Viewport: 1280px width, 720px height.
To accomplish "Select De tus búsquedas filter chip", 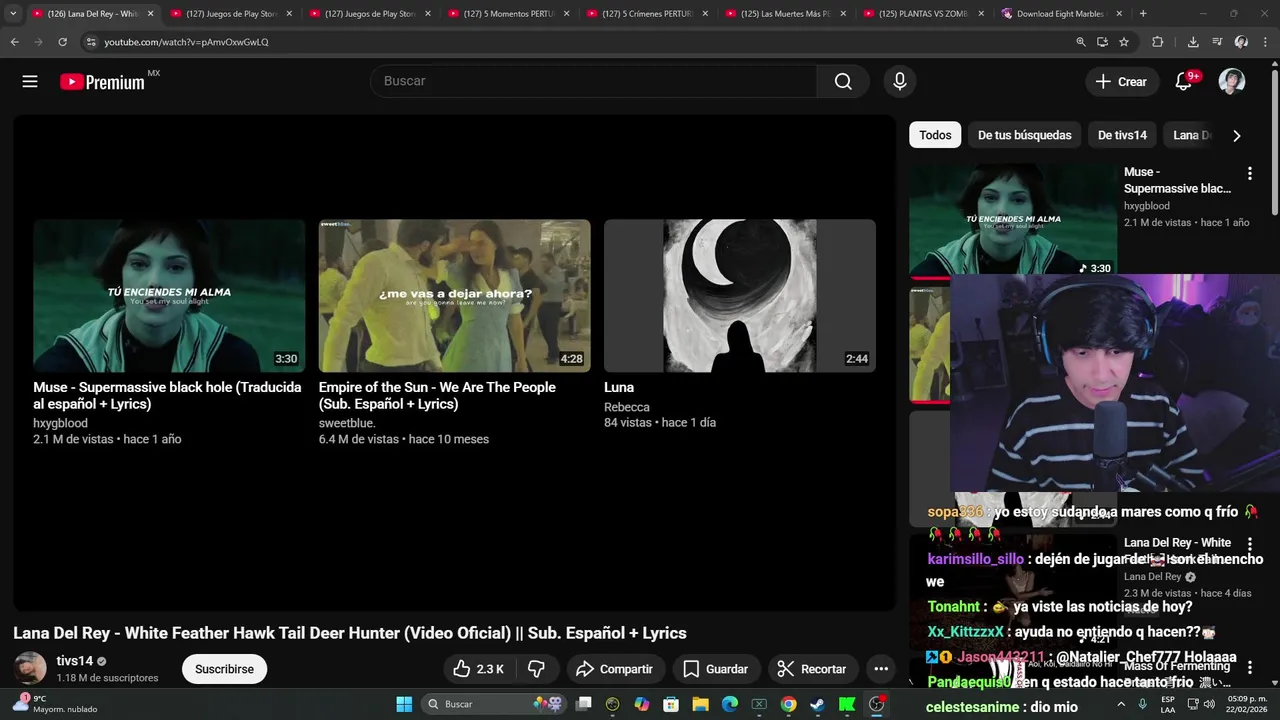I will coord(1024,135).
